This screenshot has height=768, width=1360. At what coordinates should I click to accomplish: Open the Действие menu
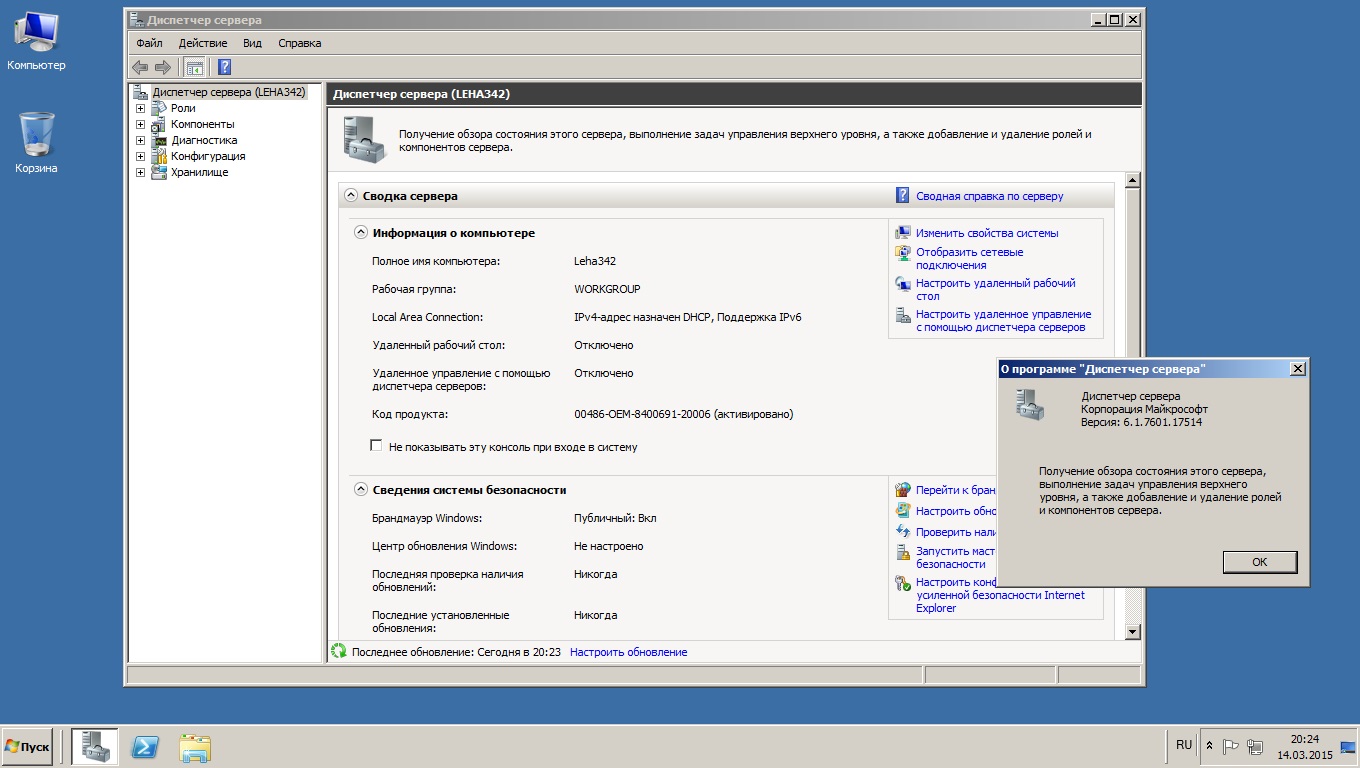[203, 43]
